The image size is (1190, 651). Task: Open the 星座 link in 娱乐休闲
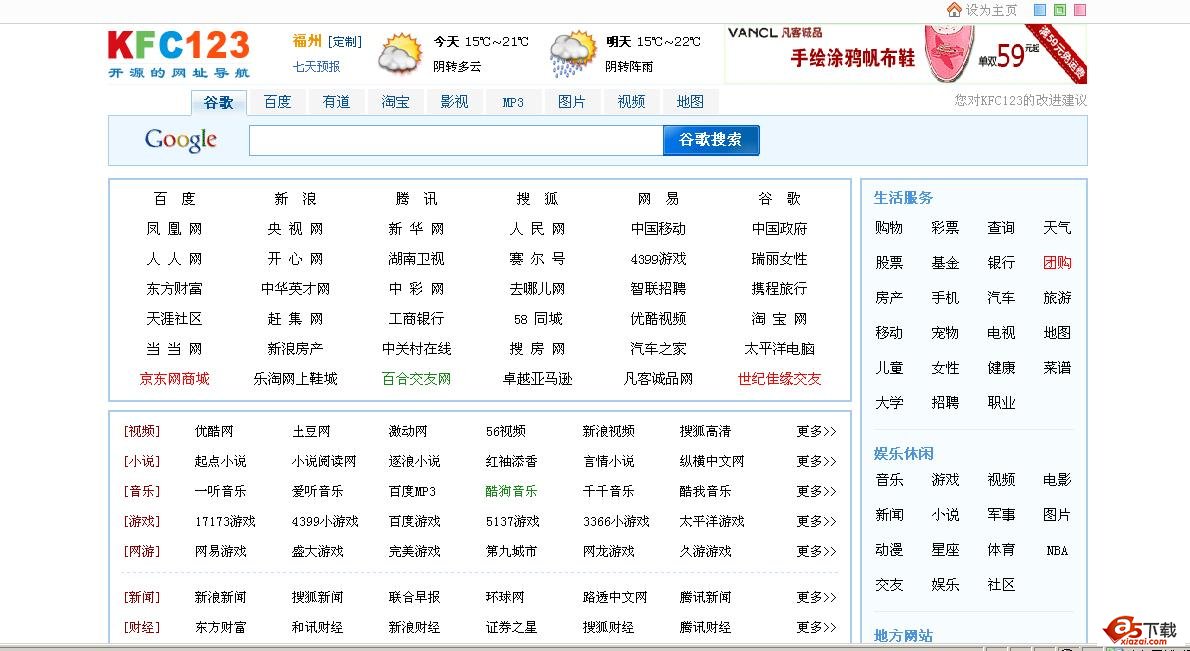point(945,549)
